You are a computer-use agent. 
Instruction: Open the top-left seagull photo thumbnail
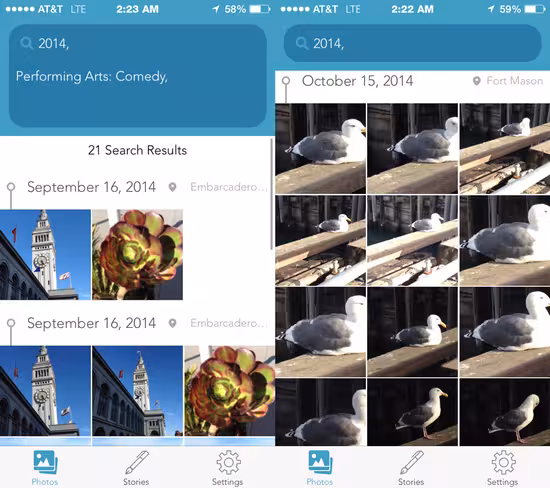[x=320, y=148]
